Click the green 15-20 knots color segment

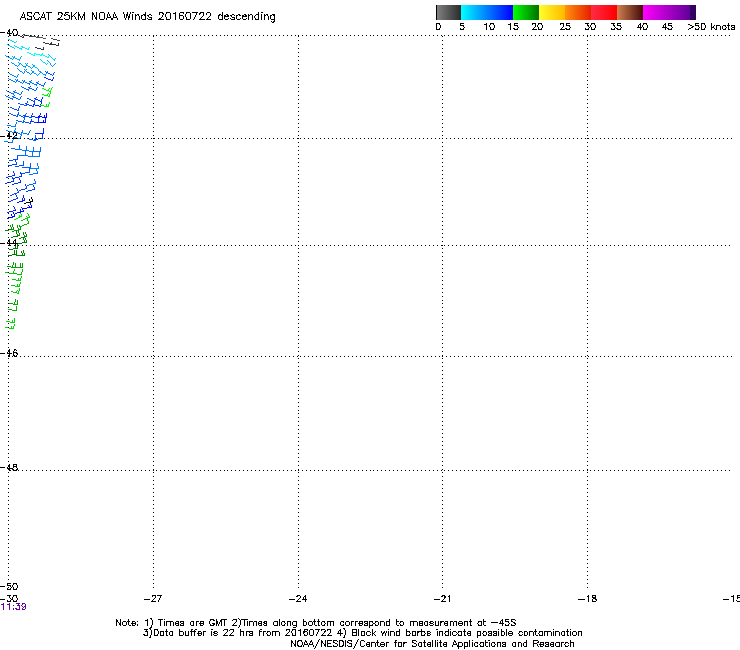tap(526, 12)
